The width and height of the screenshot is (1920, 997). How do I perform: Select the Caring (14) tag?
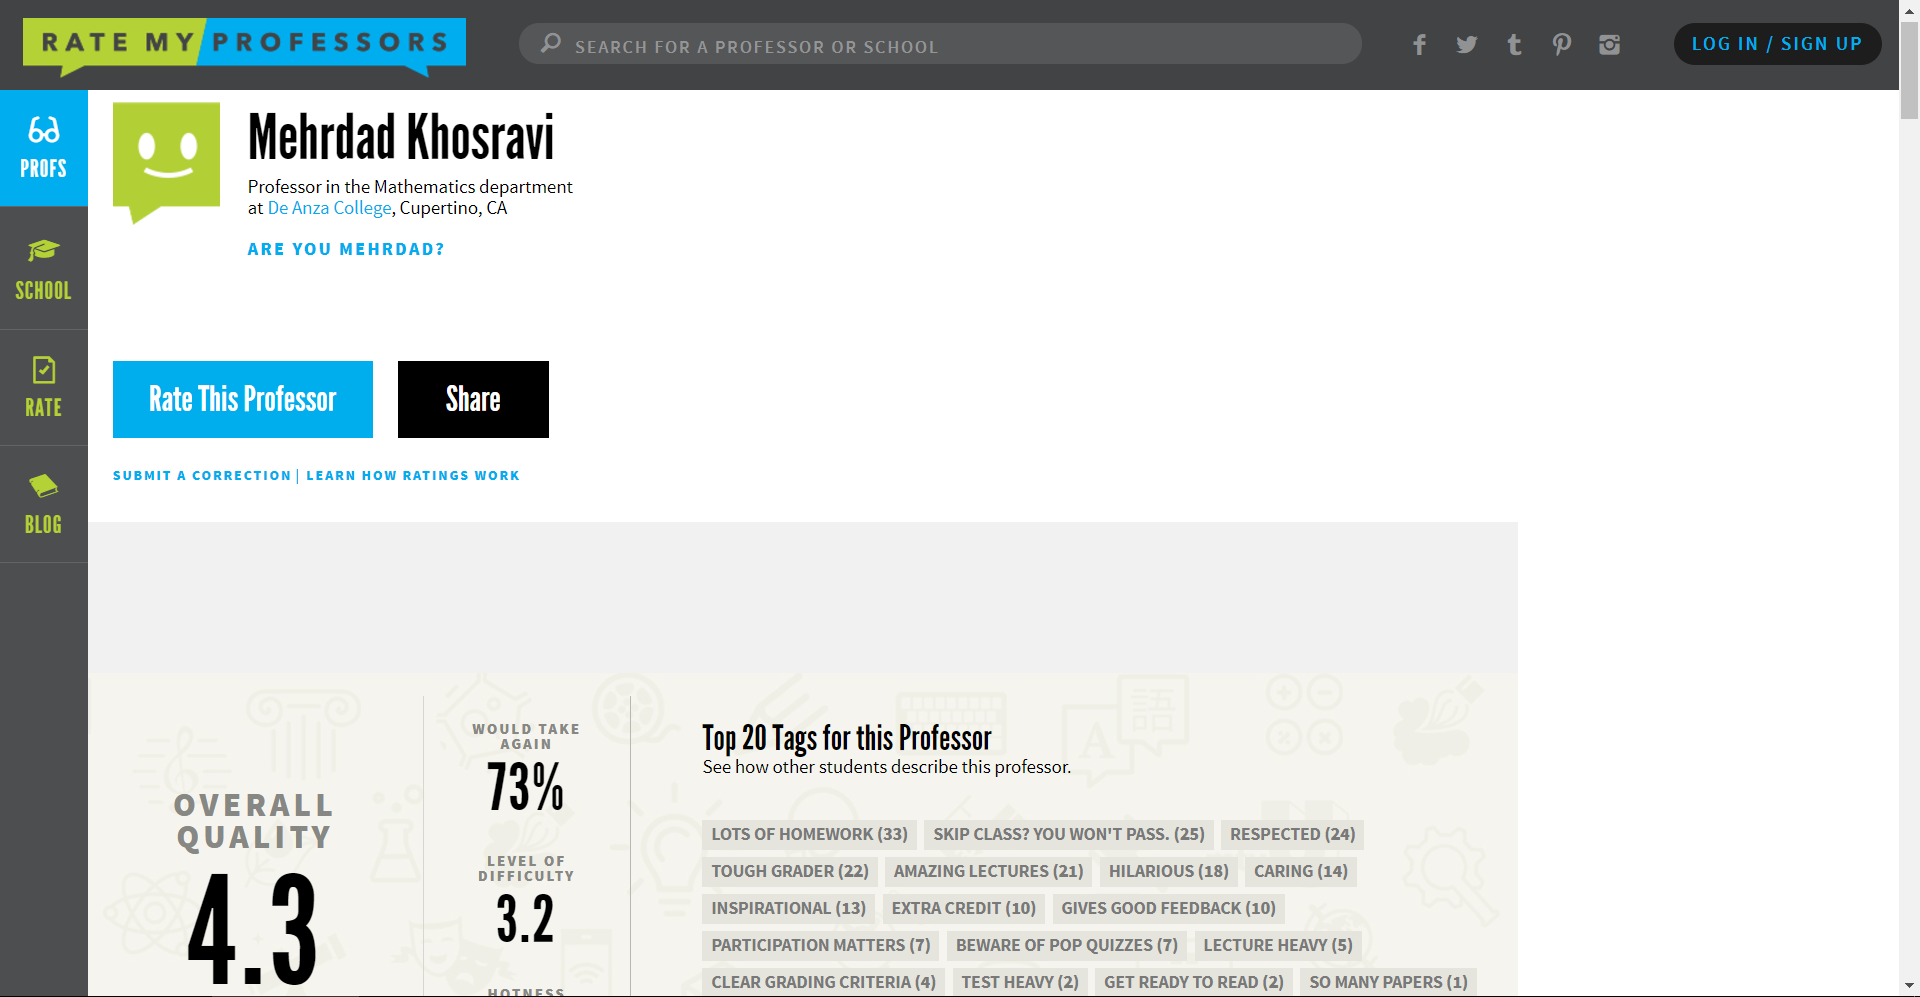pos(1300,871)
